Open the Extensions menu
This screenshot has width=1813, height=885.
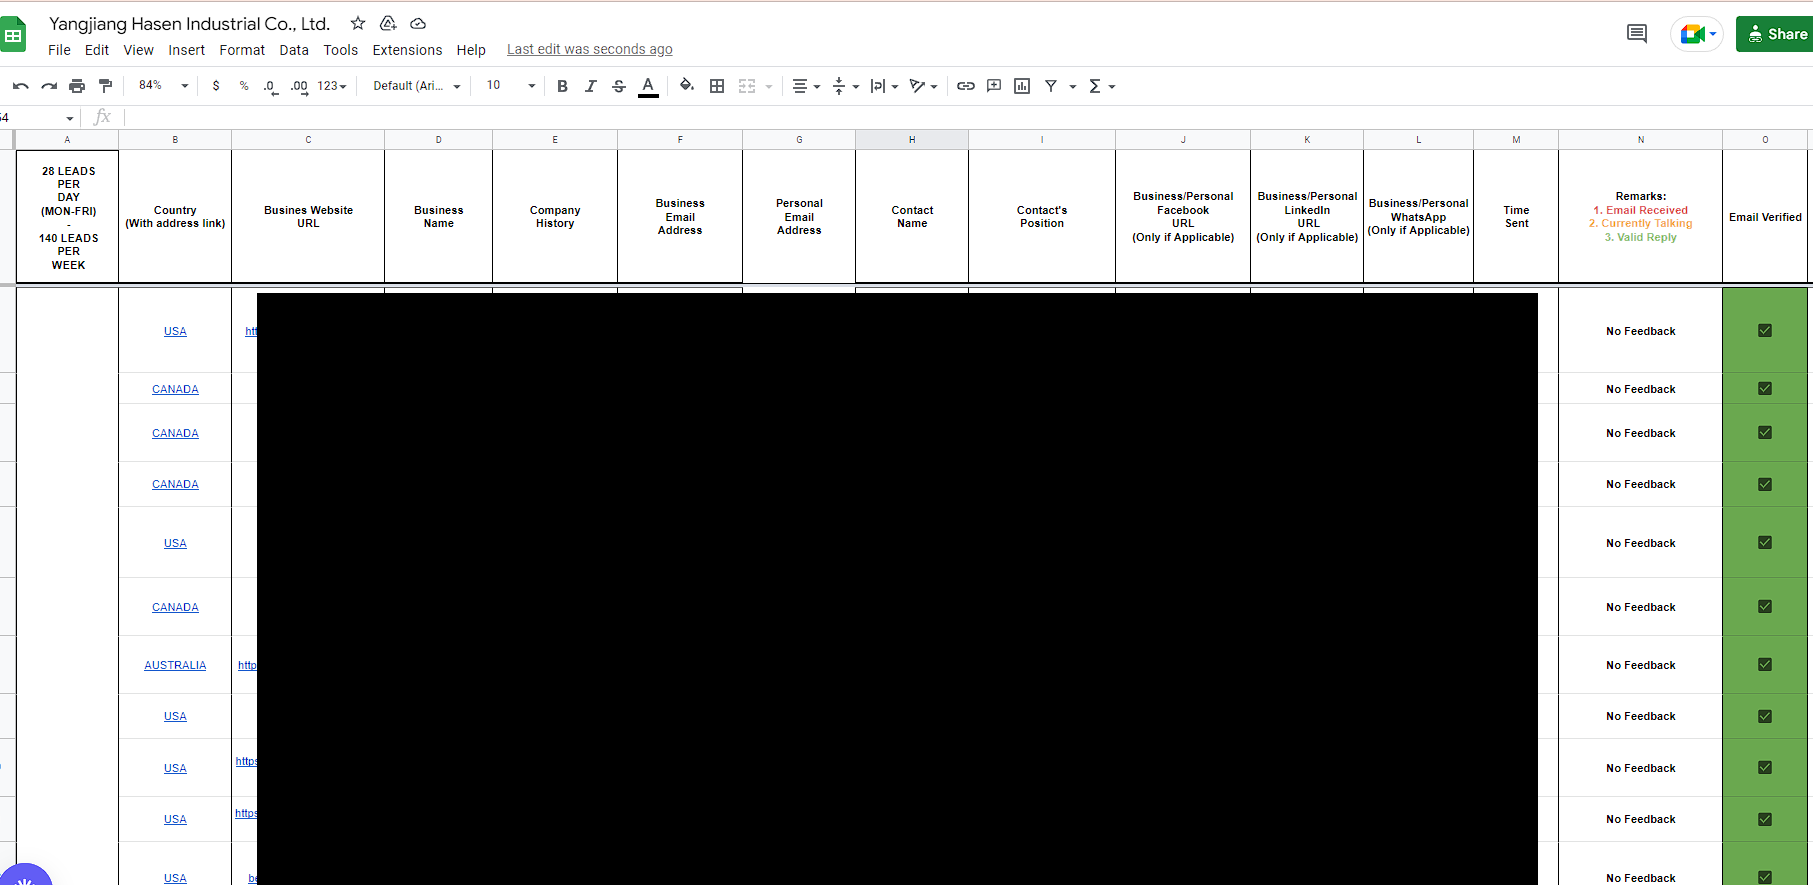coord(407,50)
